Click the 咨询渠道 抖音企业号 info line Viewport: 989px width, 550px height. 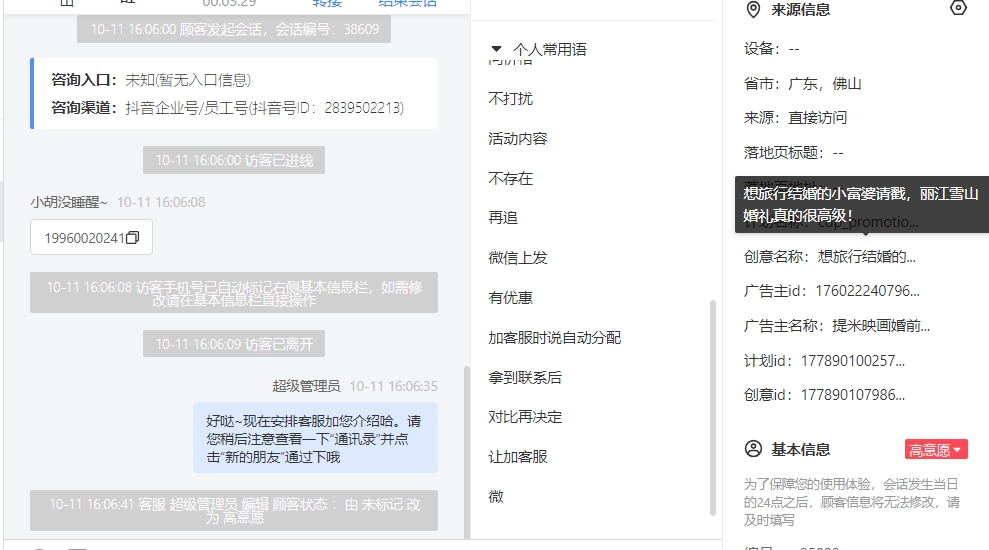click(x=227, y=108)
